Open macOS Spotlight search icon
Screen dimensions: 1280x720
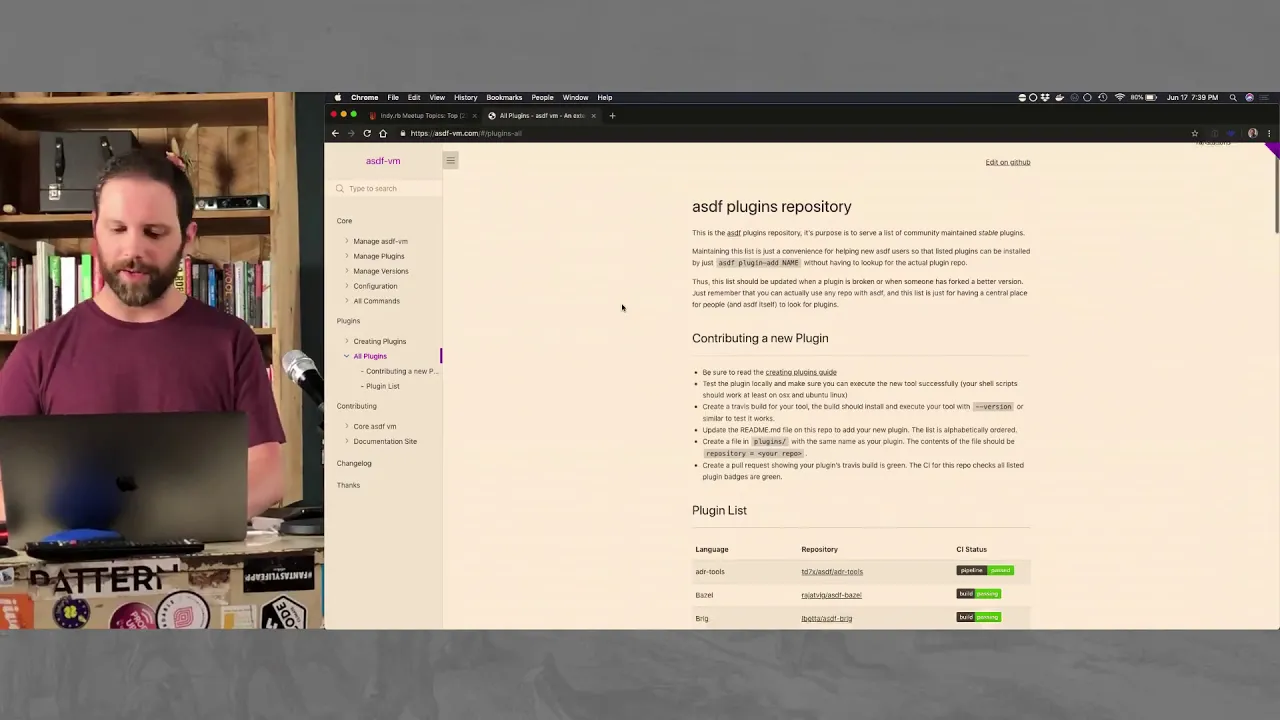pos(1233,97)
